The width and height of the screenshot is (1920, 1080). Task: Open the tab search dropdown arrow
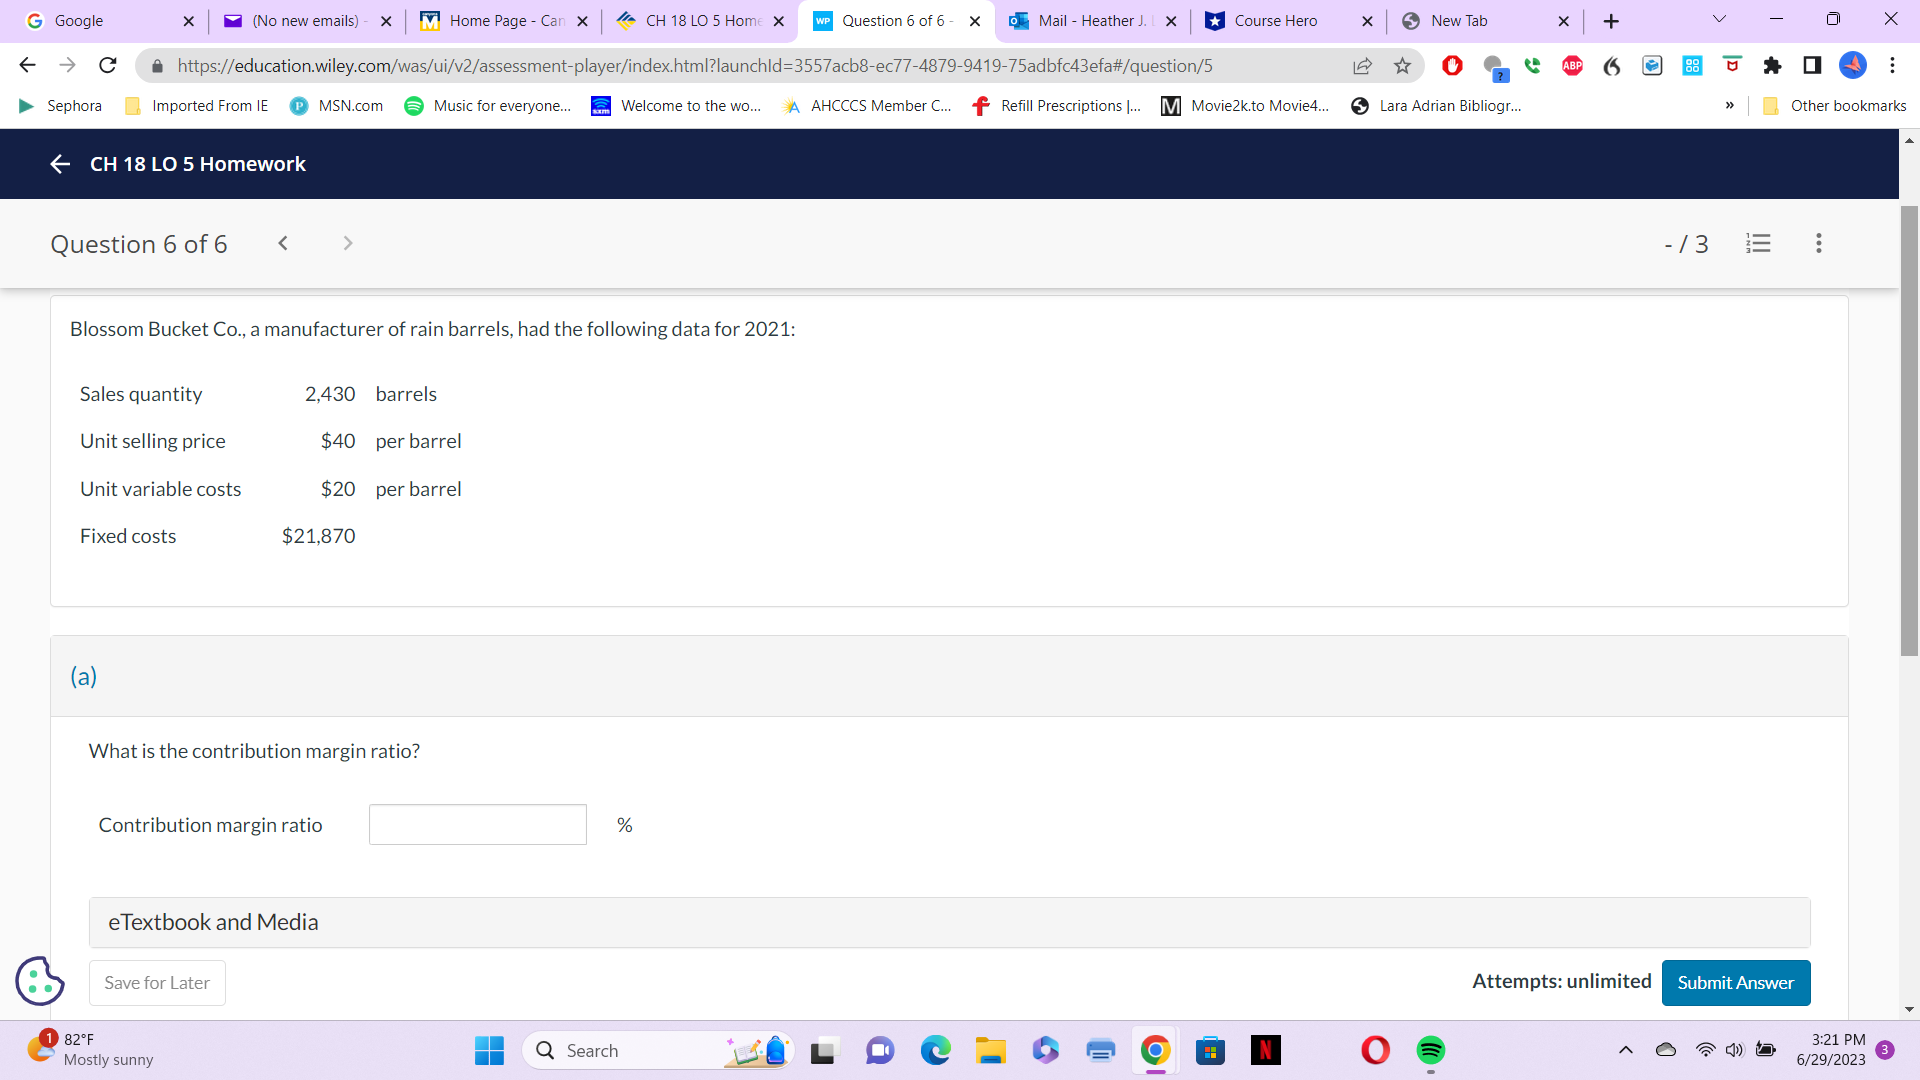tap(1719, 20)
